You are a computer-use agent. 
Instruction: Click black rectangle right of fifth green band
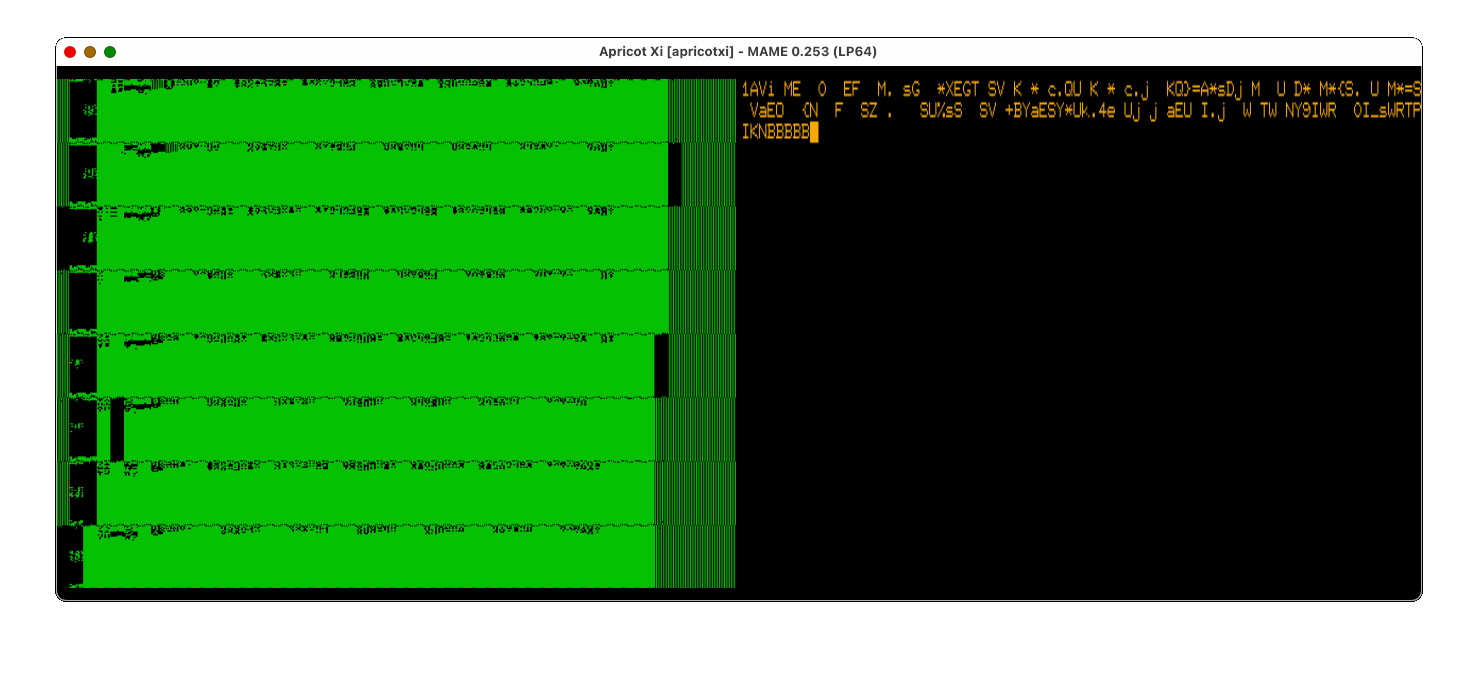(661, 365)
